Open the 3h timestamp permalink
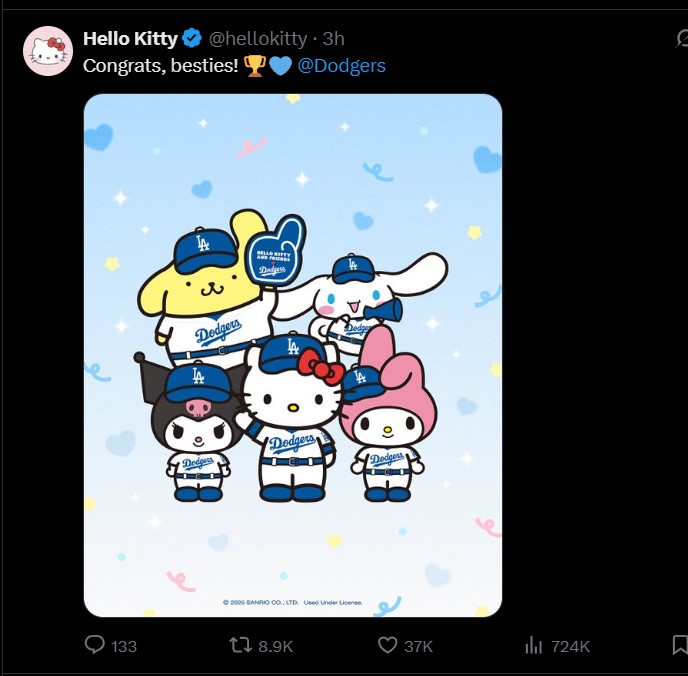 (x=333, y=39)
